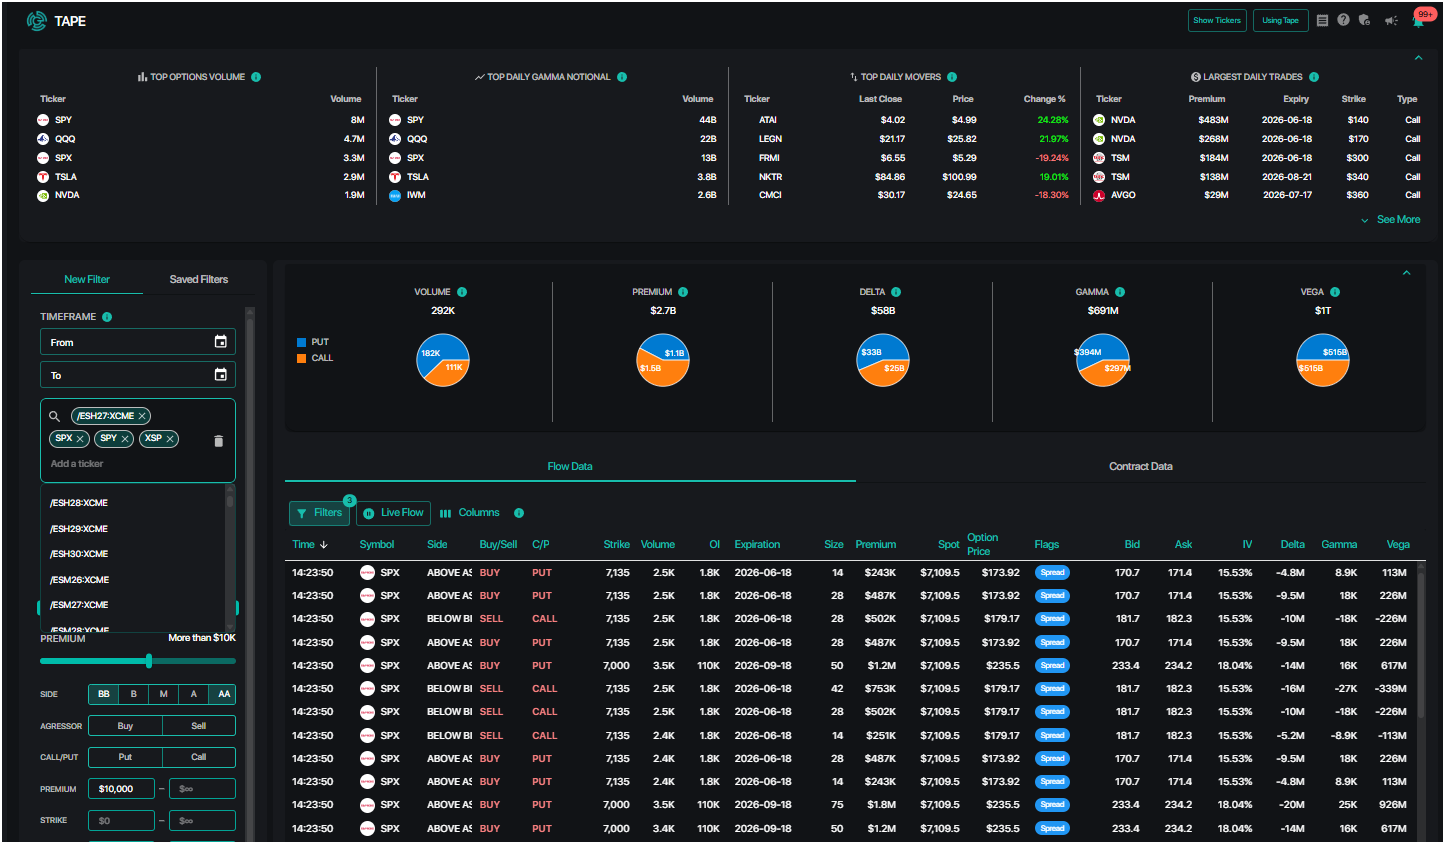Sort flow table by Premium header
The image size is (1445, 844).
876,545
